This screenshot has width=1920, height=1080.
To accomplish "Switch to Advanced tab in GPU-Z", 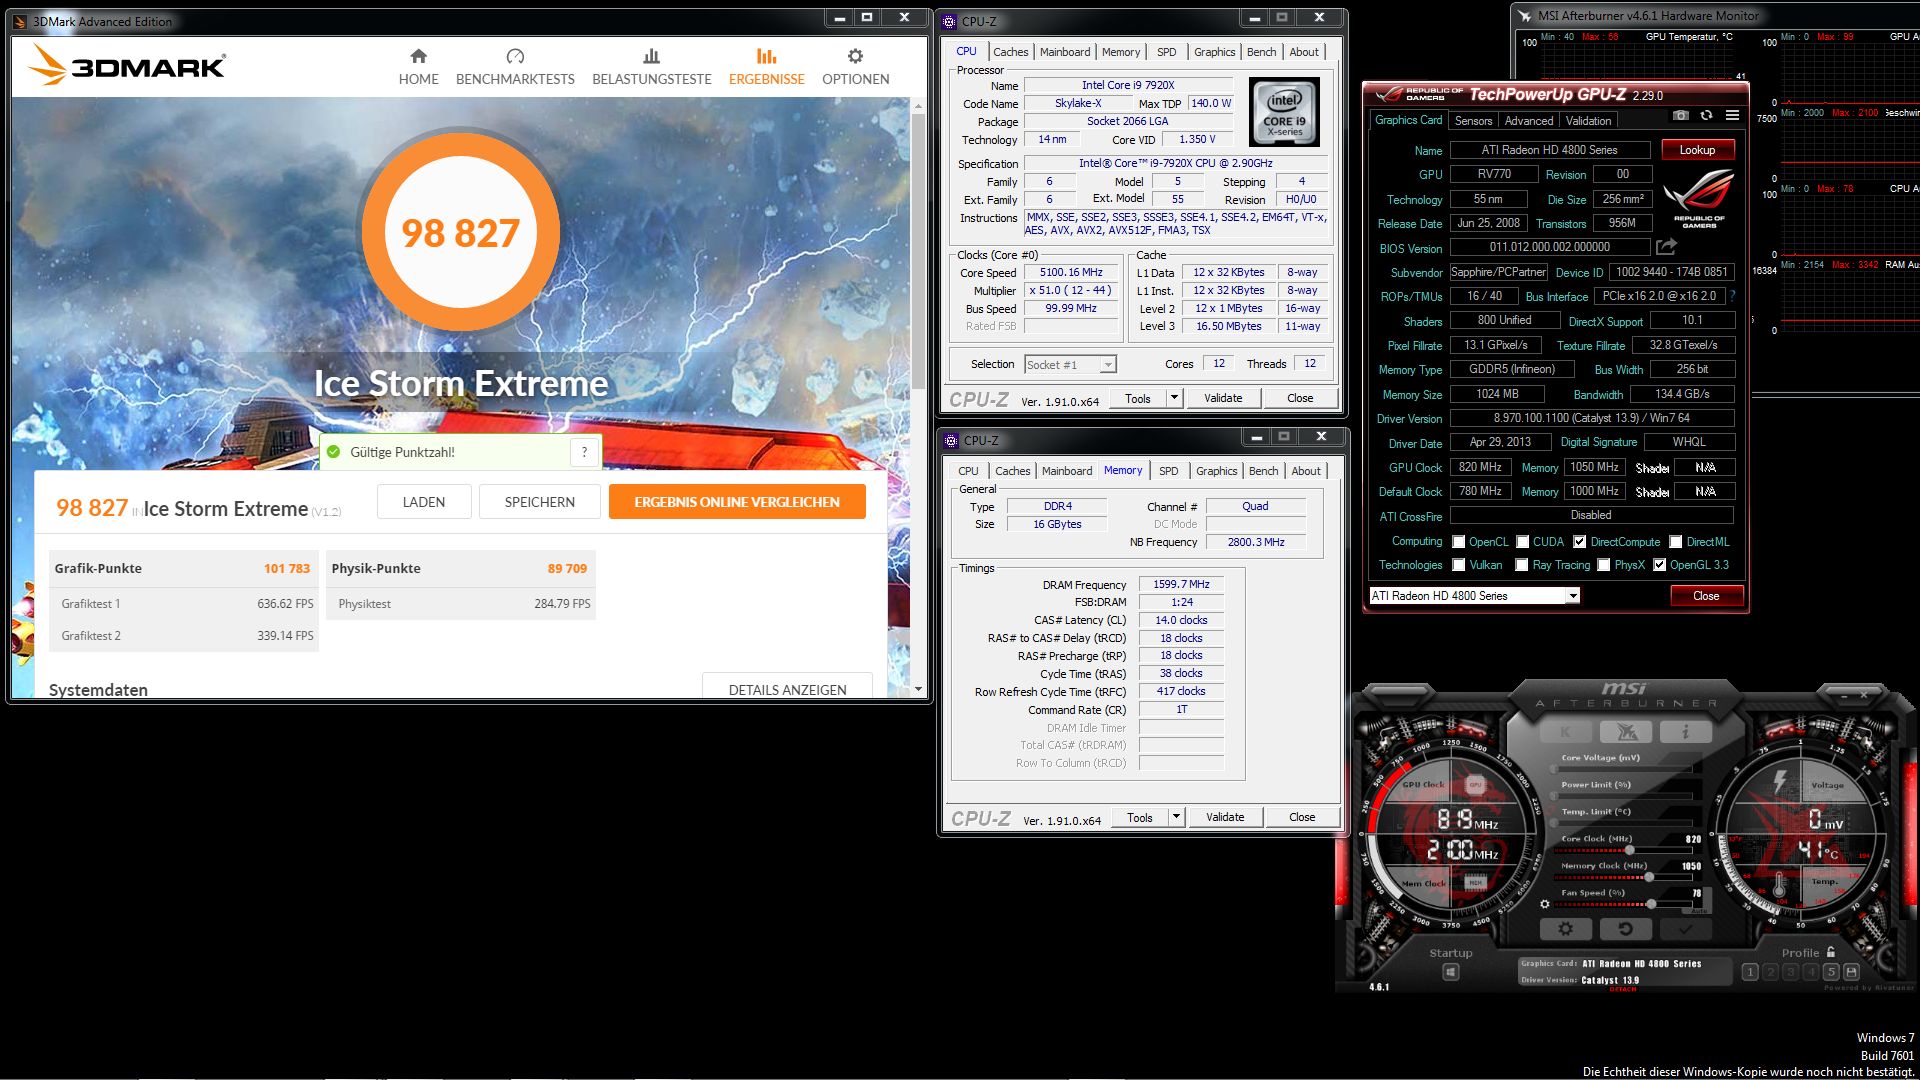I will click(1529, 121).
